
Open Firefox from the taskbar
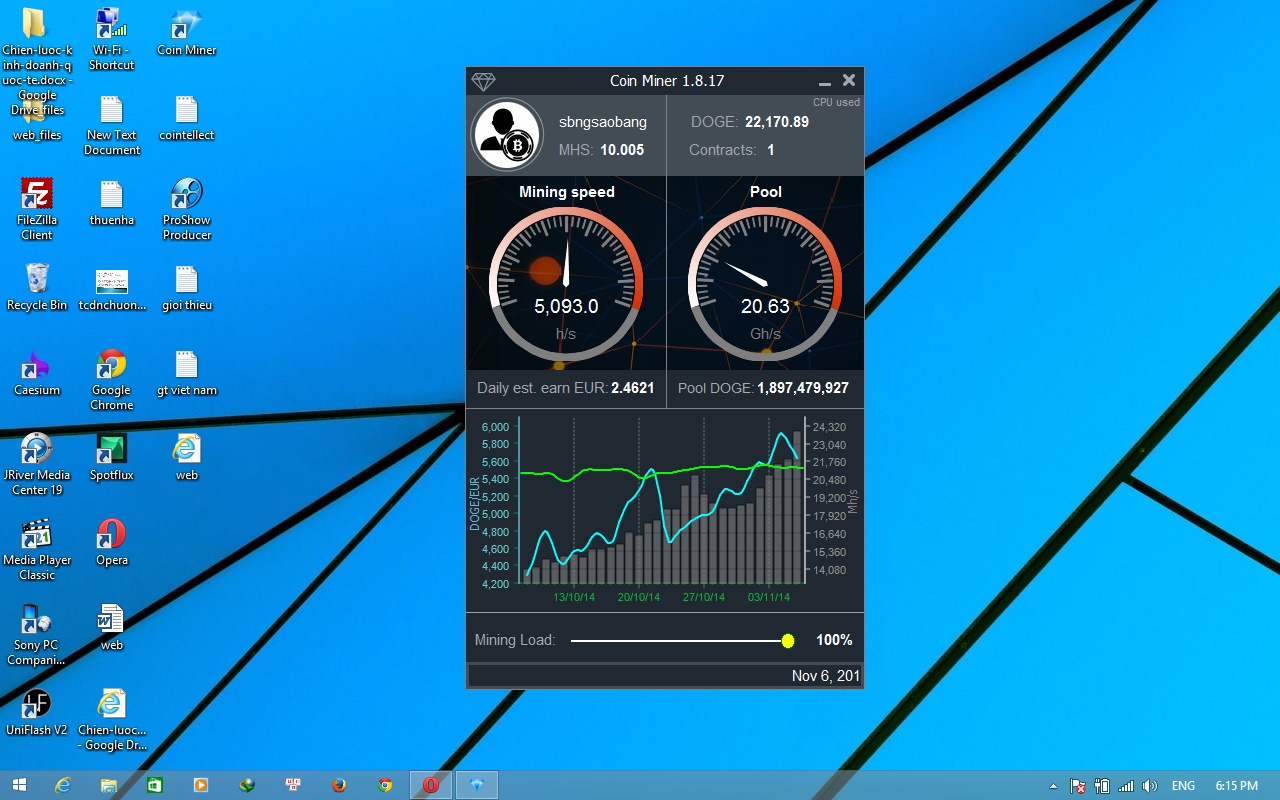339,786
